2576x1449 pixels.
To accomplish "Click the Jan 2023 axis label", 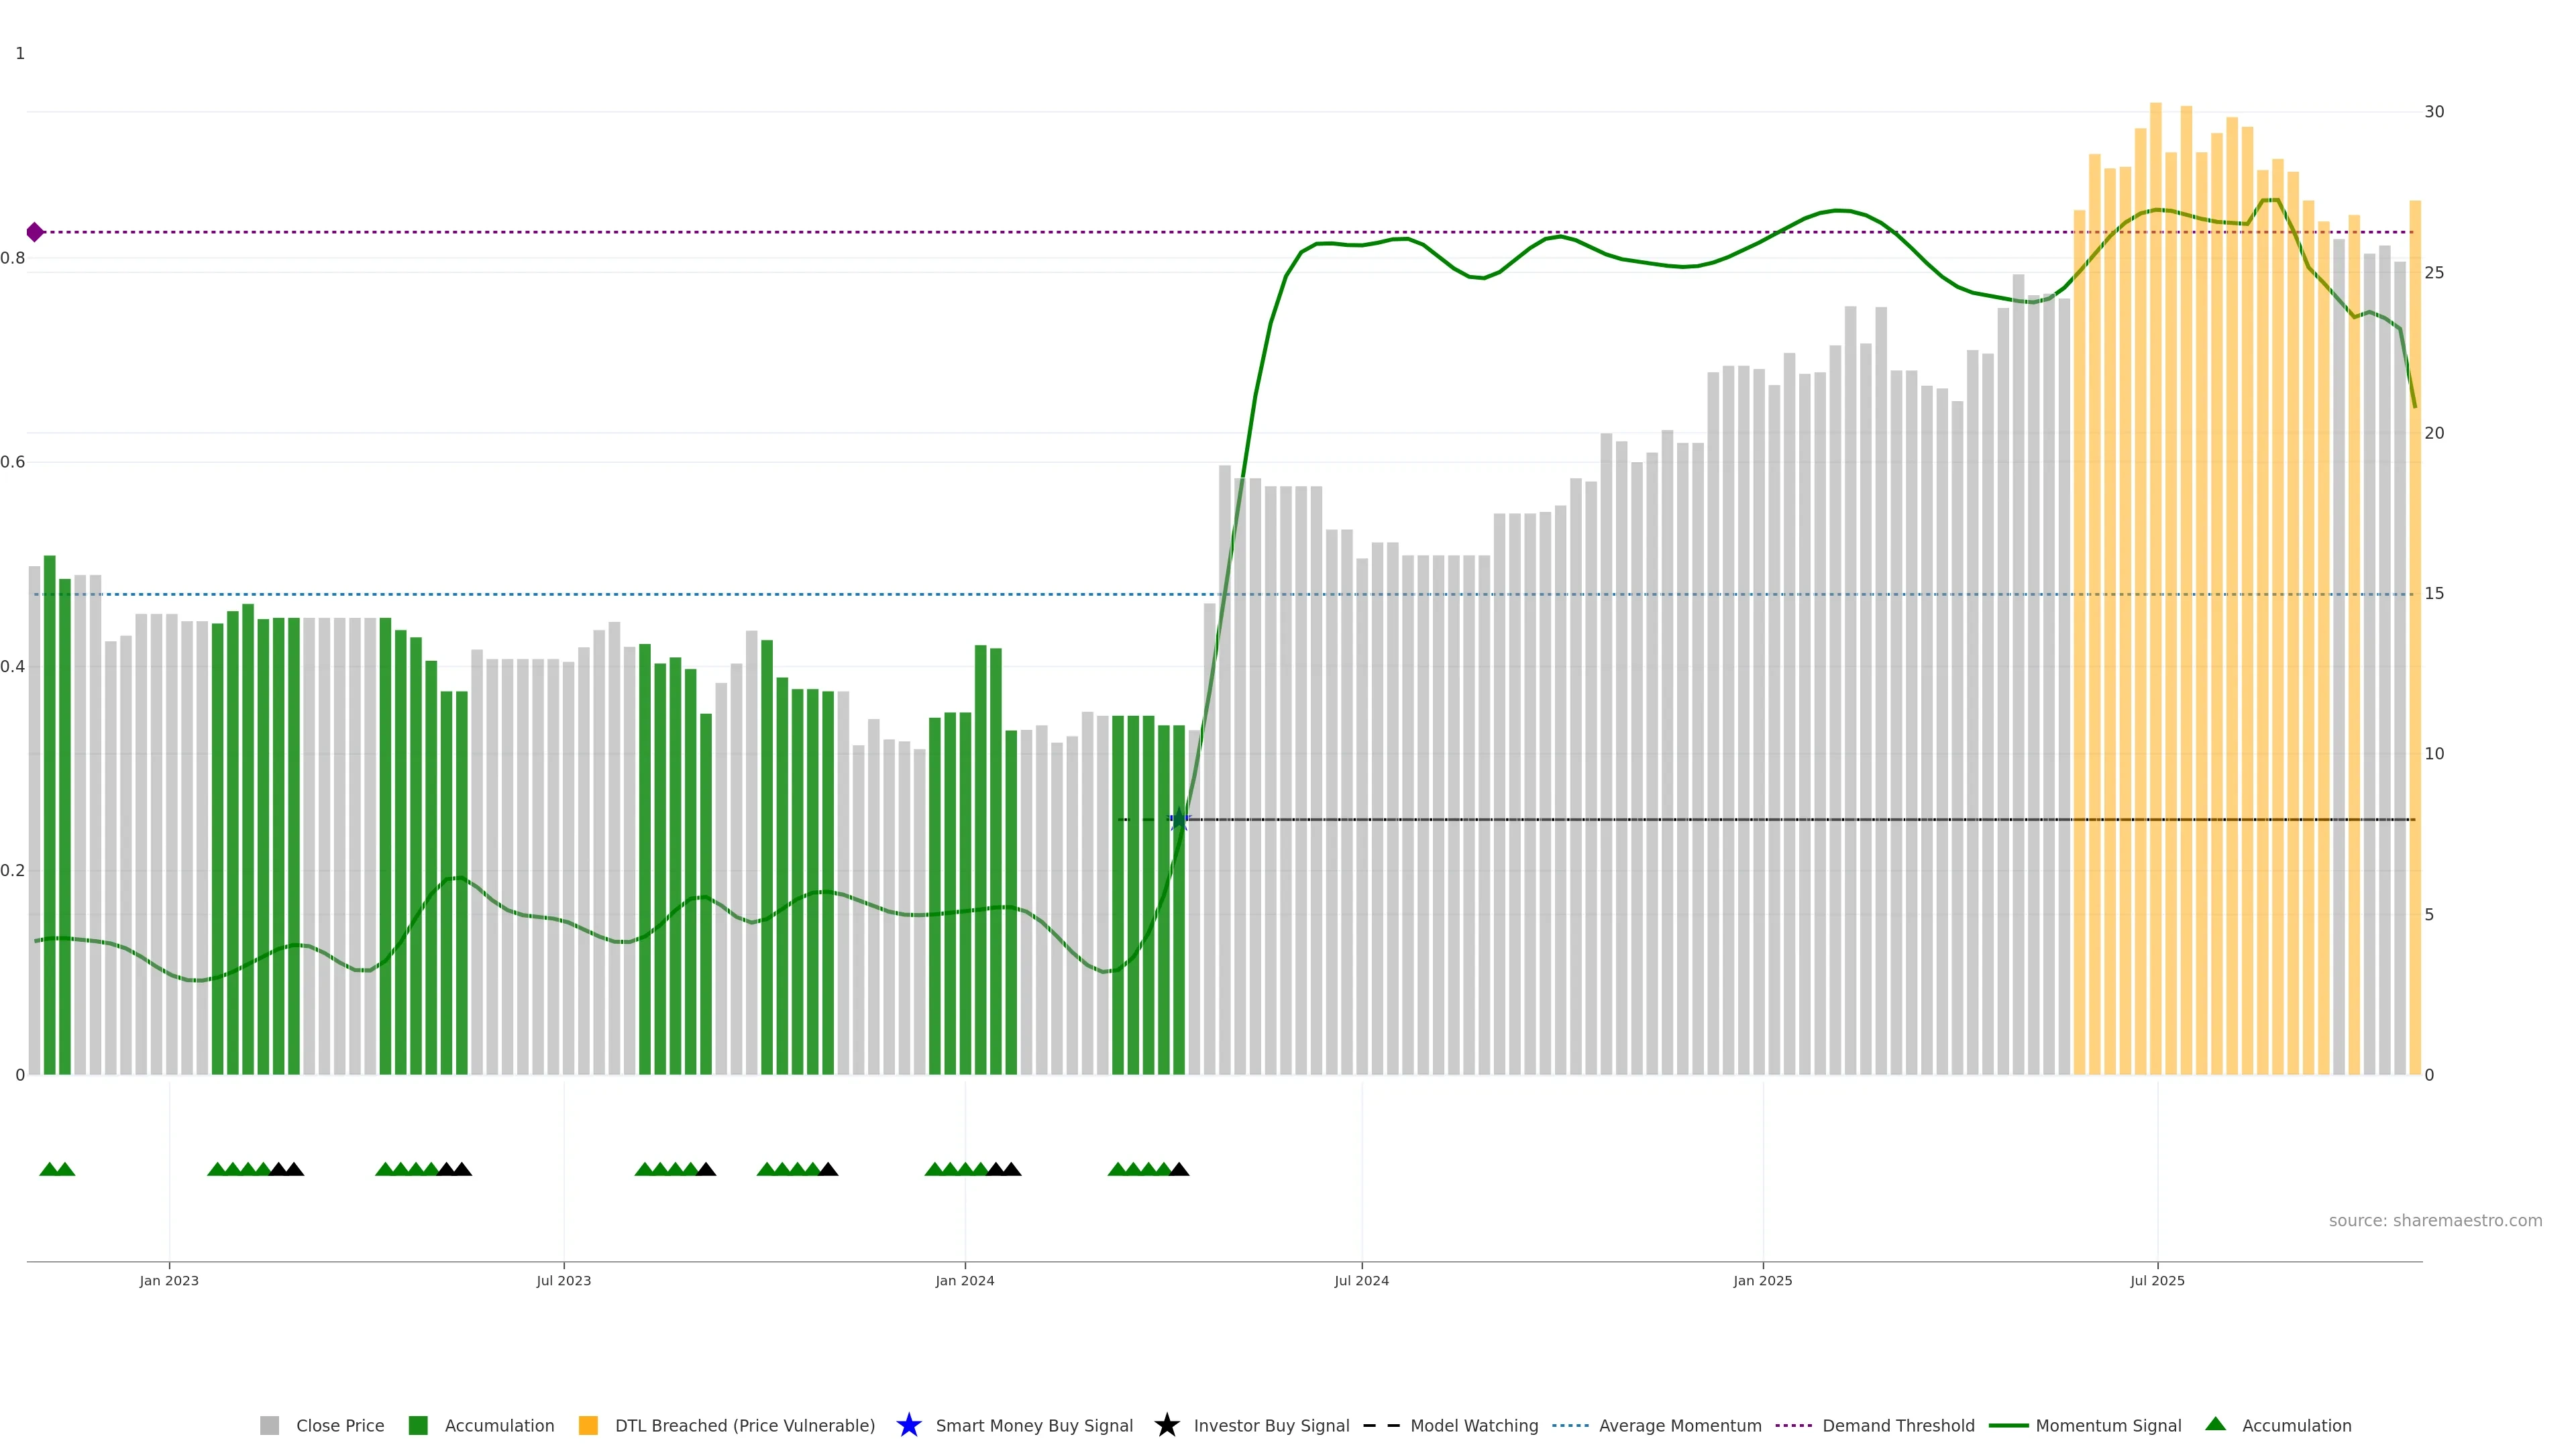I will [x=169, y=1280].
